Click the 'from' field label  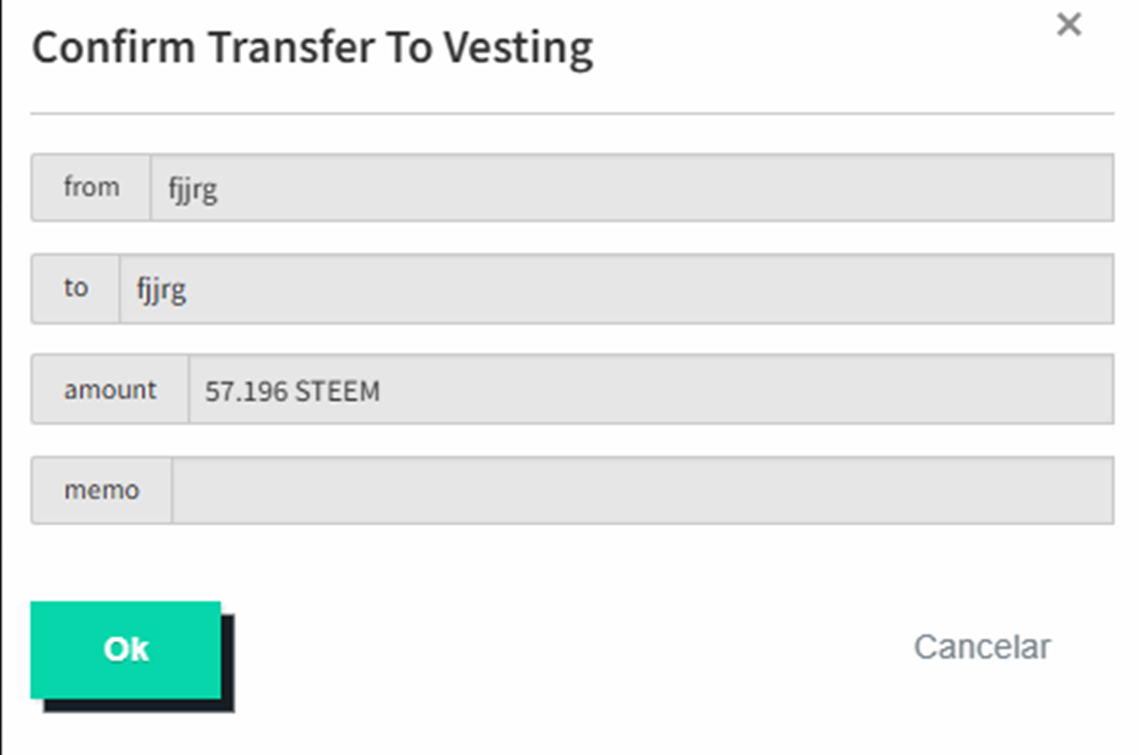tap(91, 187)
